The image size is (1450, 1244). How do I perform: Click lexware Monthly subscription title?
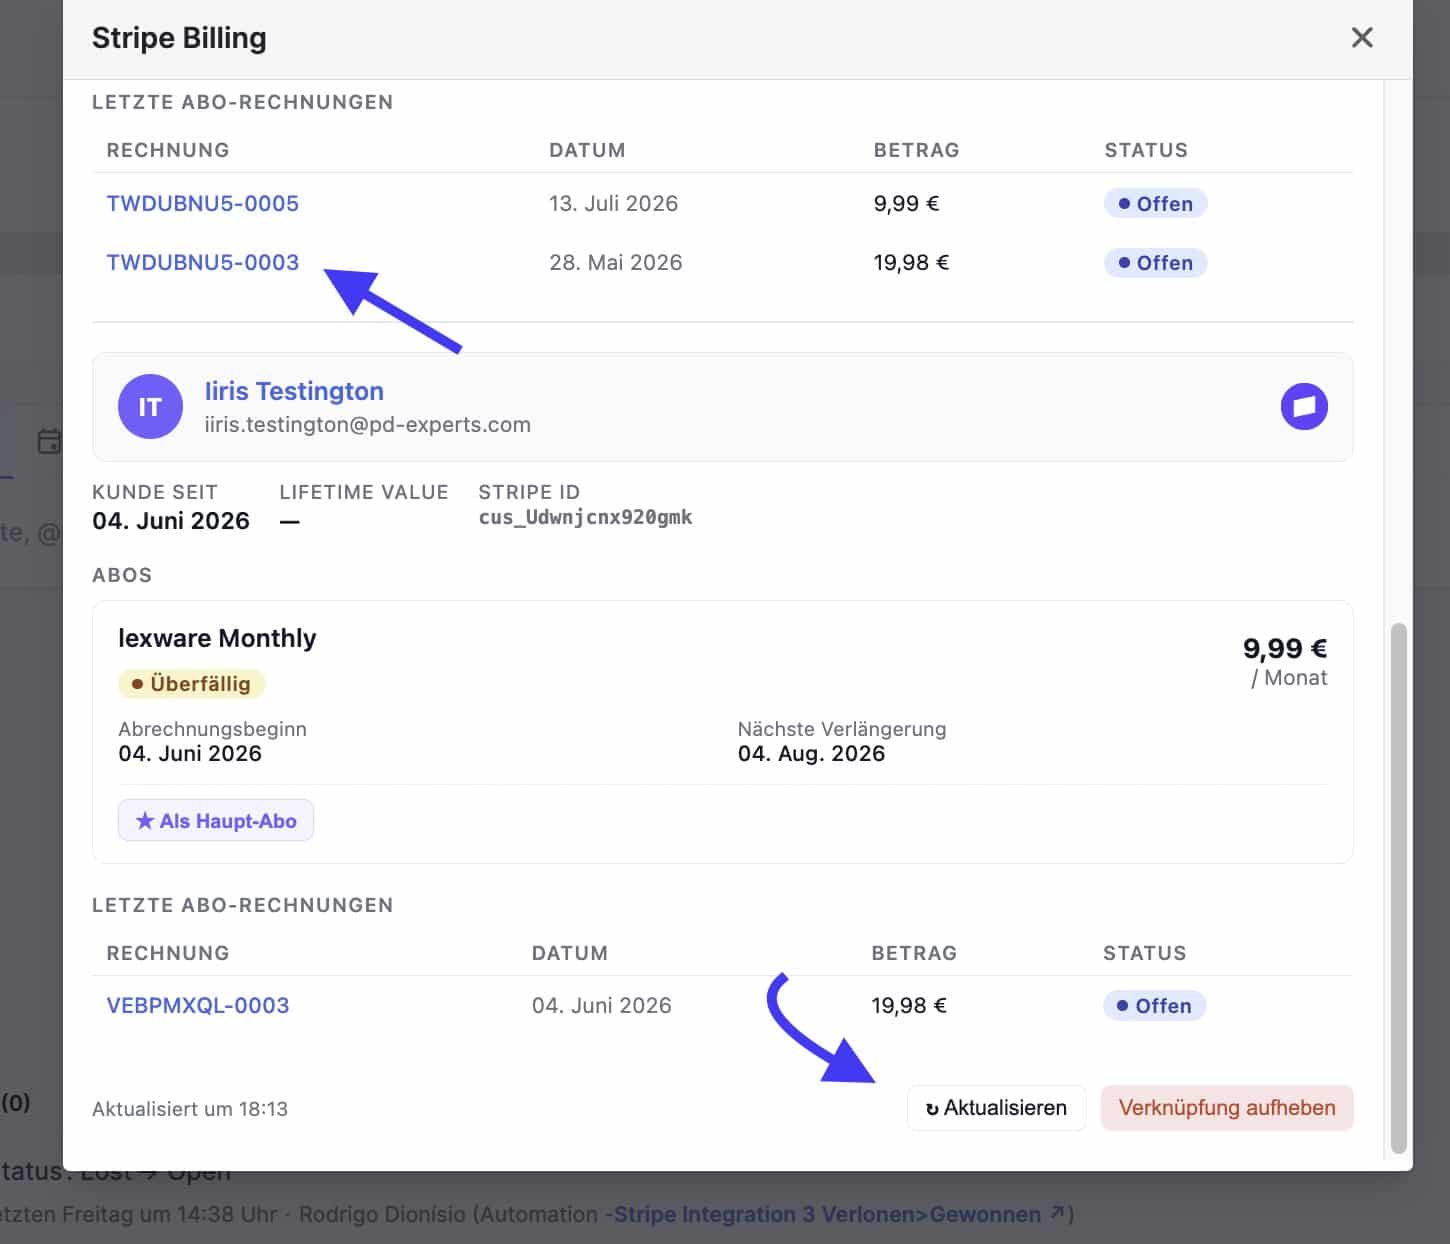pos(217,638)
